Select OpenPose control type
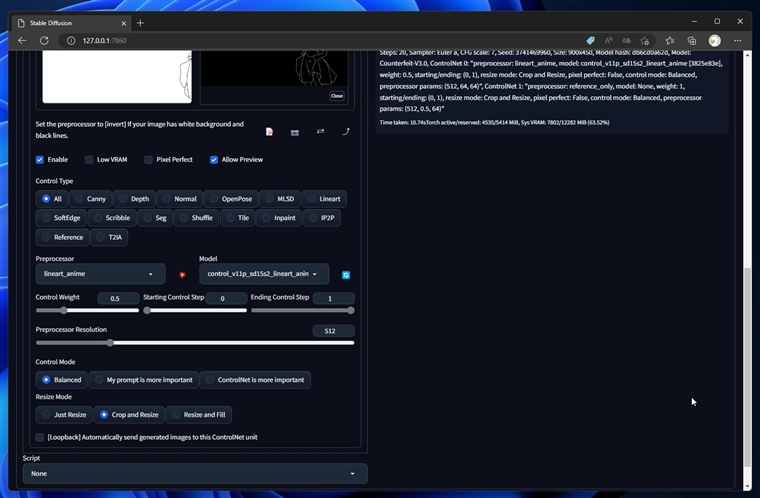Screen dimensions: 760x498 pyautogui.click(x=231, y=199)
